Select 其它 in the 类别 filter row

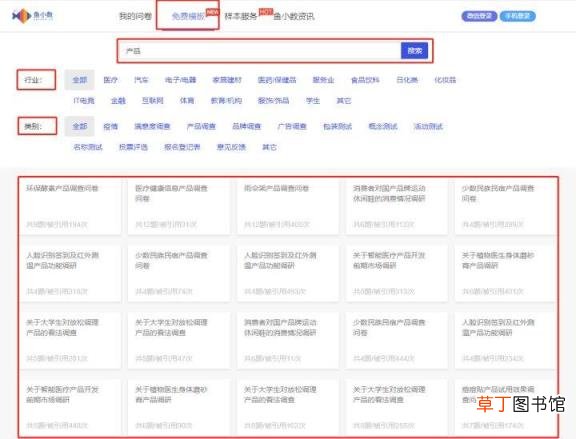269,147
